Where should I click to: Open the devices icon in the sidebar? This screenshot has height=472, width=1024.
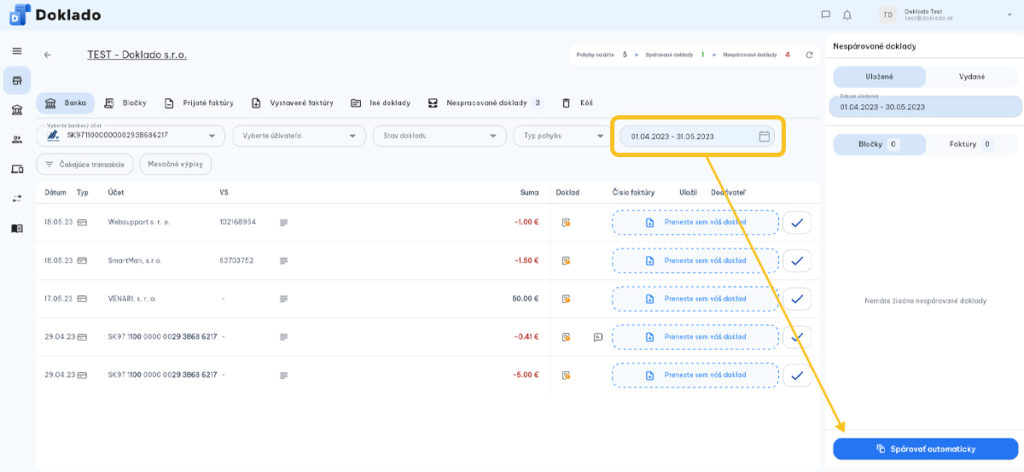pos(17,169)
